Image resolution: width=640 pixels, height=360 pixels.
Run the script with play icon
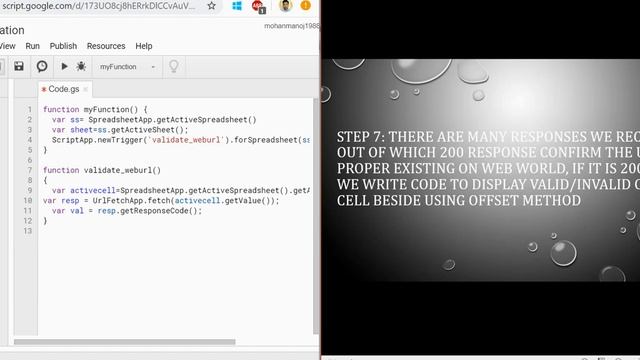point(64,66)
